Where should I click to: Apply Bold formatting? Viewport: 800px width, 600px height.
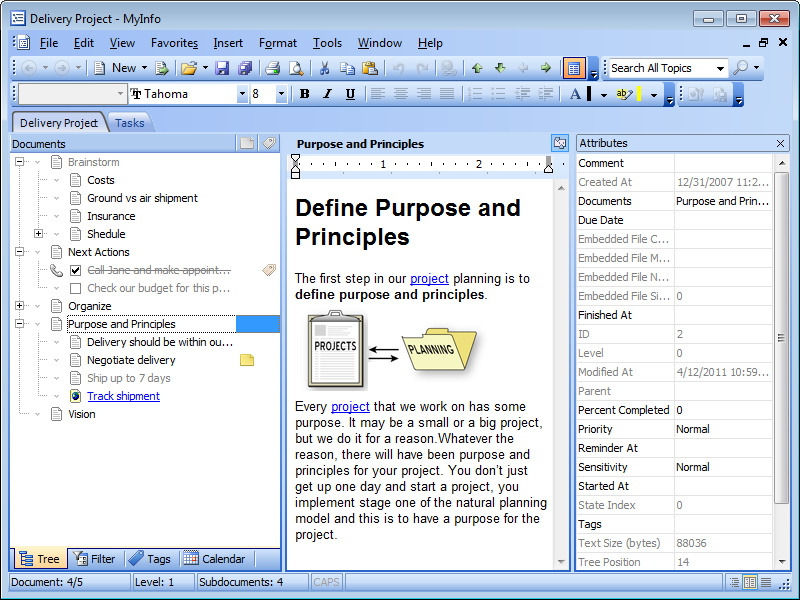point(305,94)
